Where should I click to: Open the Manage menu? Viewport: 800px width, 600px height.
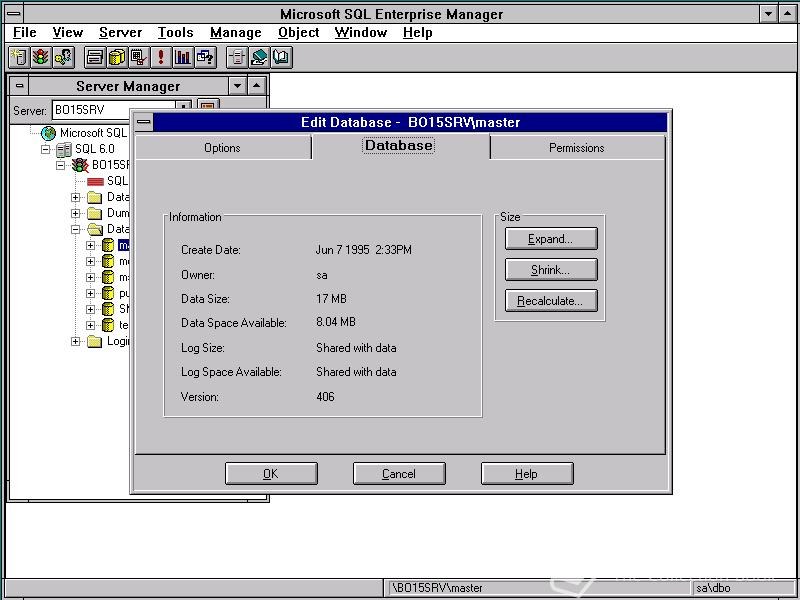click(236, 33)
